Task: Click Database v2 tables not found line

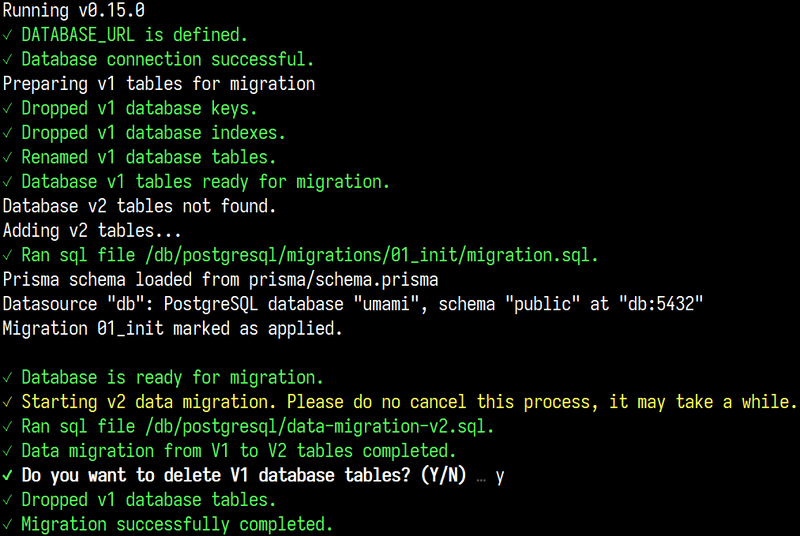Action: pyautogui.click(x=139, y=207)
